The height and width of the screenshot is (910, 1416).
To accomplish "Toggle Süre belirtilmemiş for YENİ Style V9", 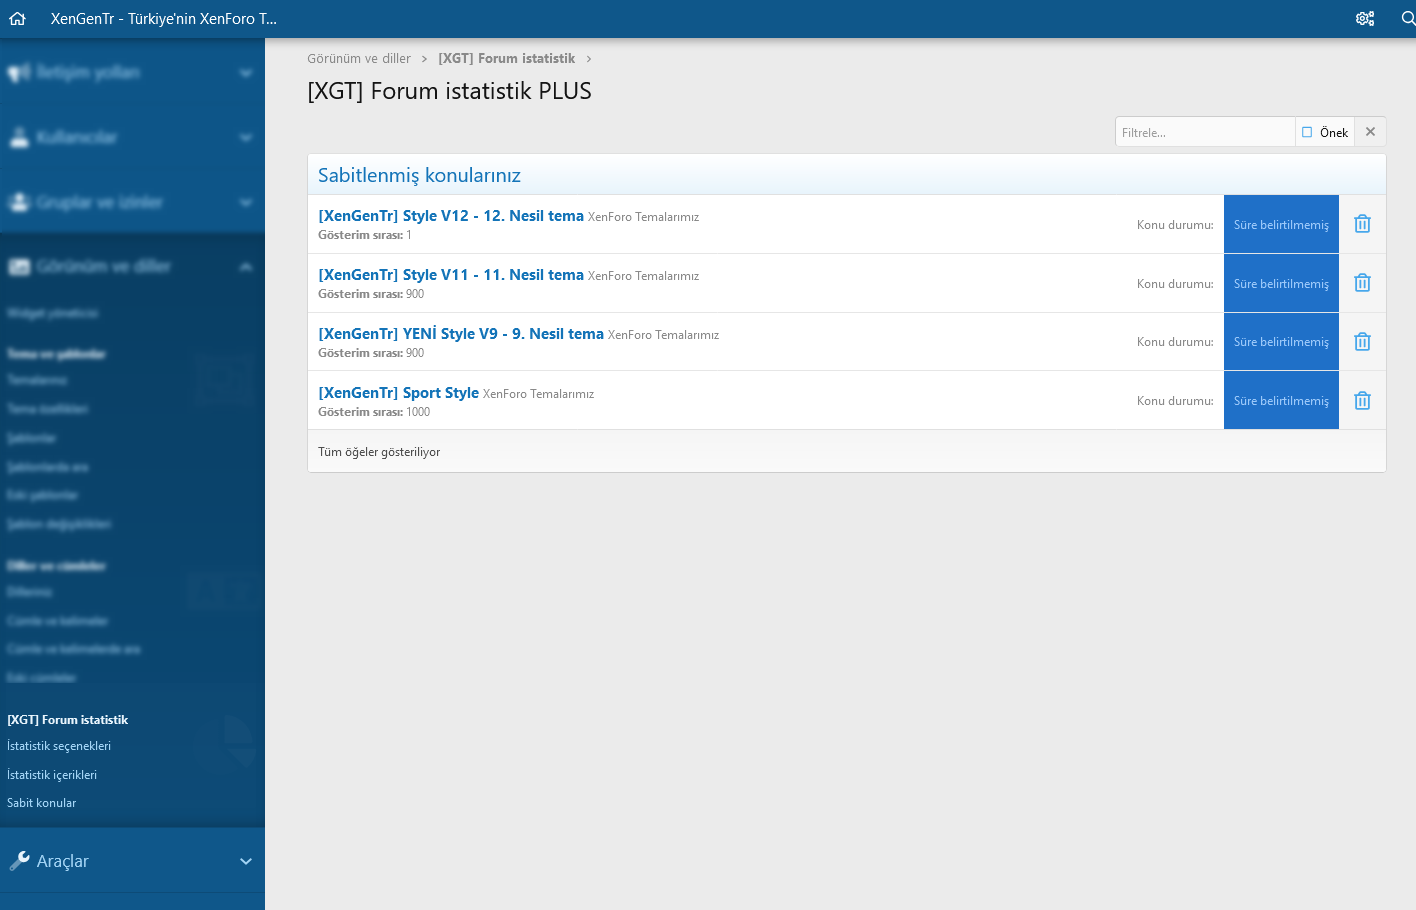I will coord(1280,342).
